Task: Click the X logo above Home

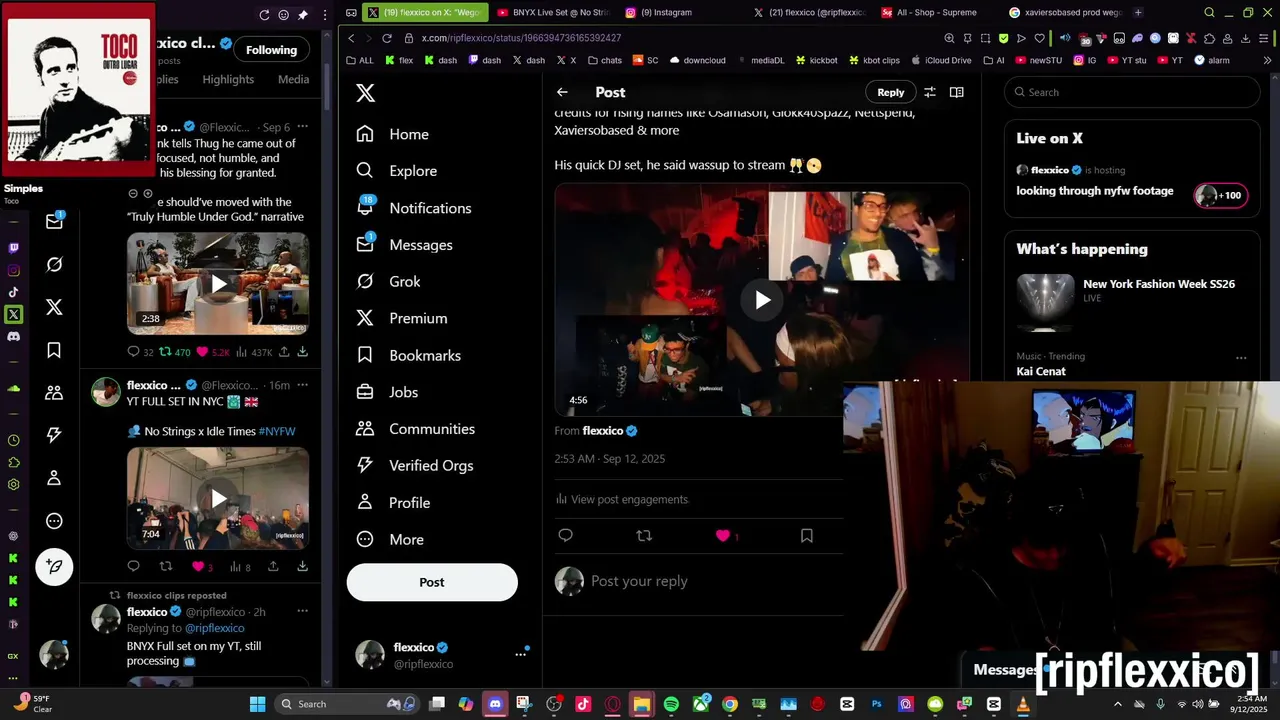Action: tap(366, 93)
